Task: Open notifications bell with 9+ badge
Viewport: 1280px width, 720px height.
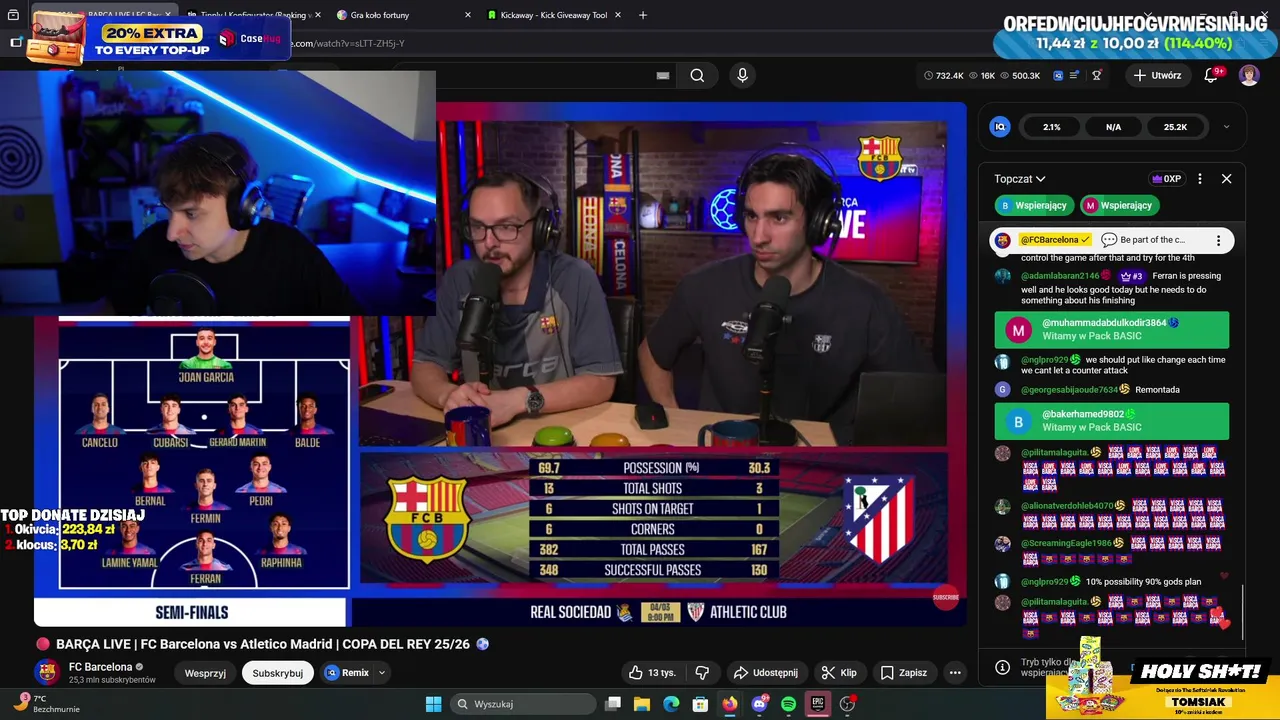Action: [x=1211, y=75]
